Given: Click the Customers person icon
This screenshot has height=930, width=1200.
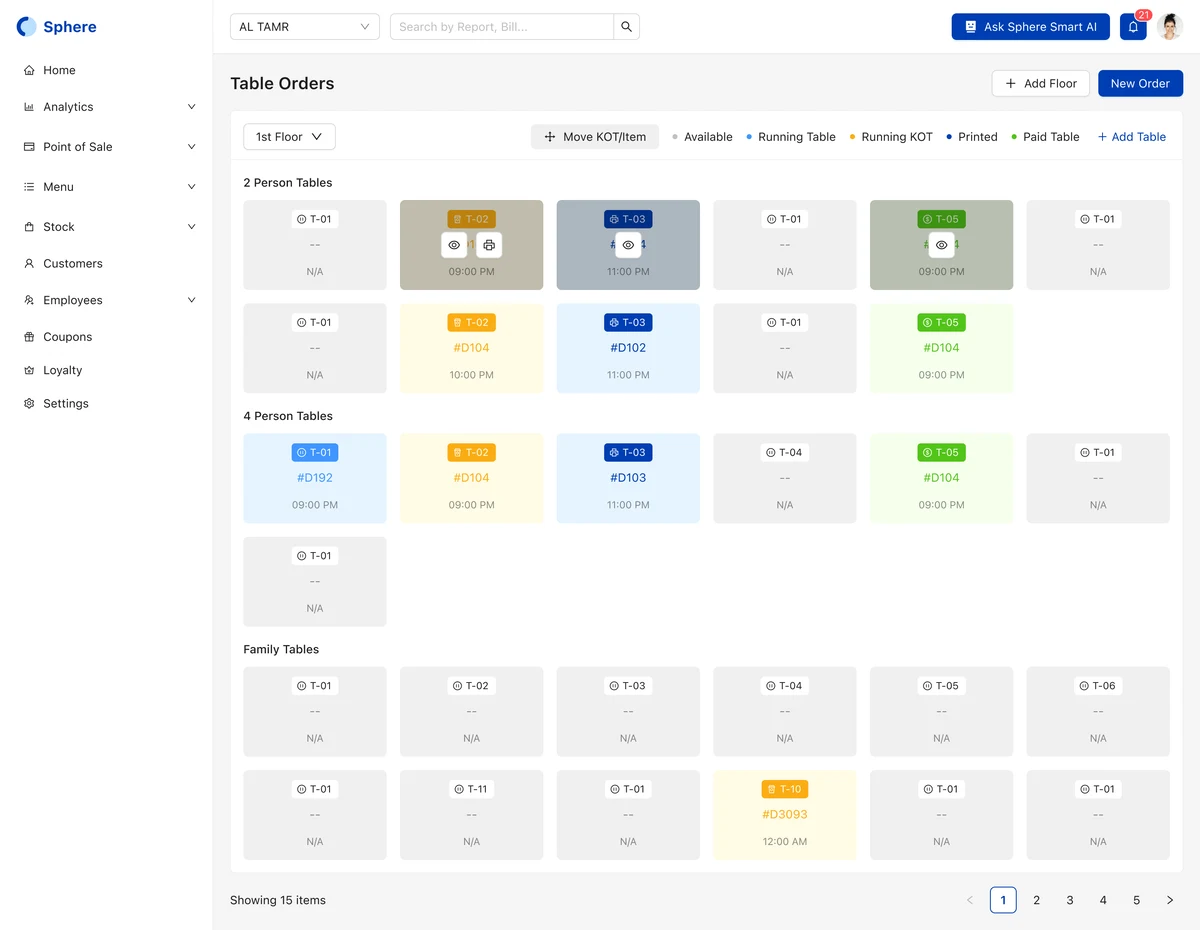Looking at the screenshot, I should 29,264.
